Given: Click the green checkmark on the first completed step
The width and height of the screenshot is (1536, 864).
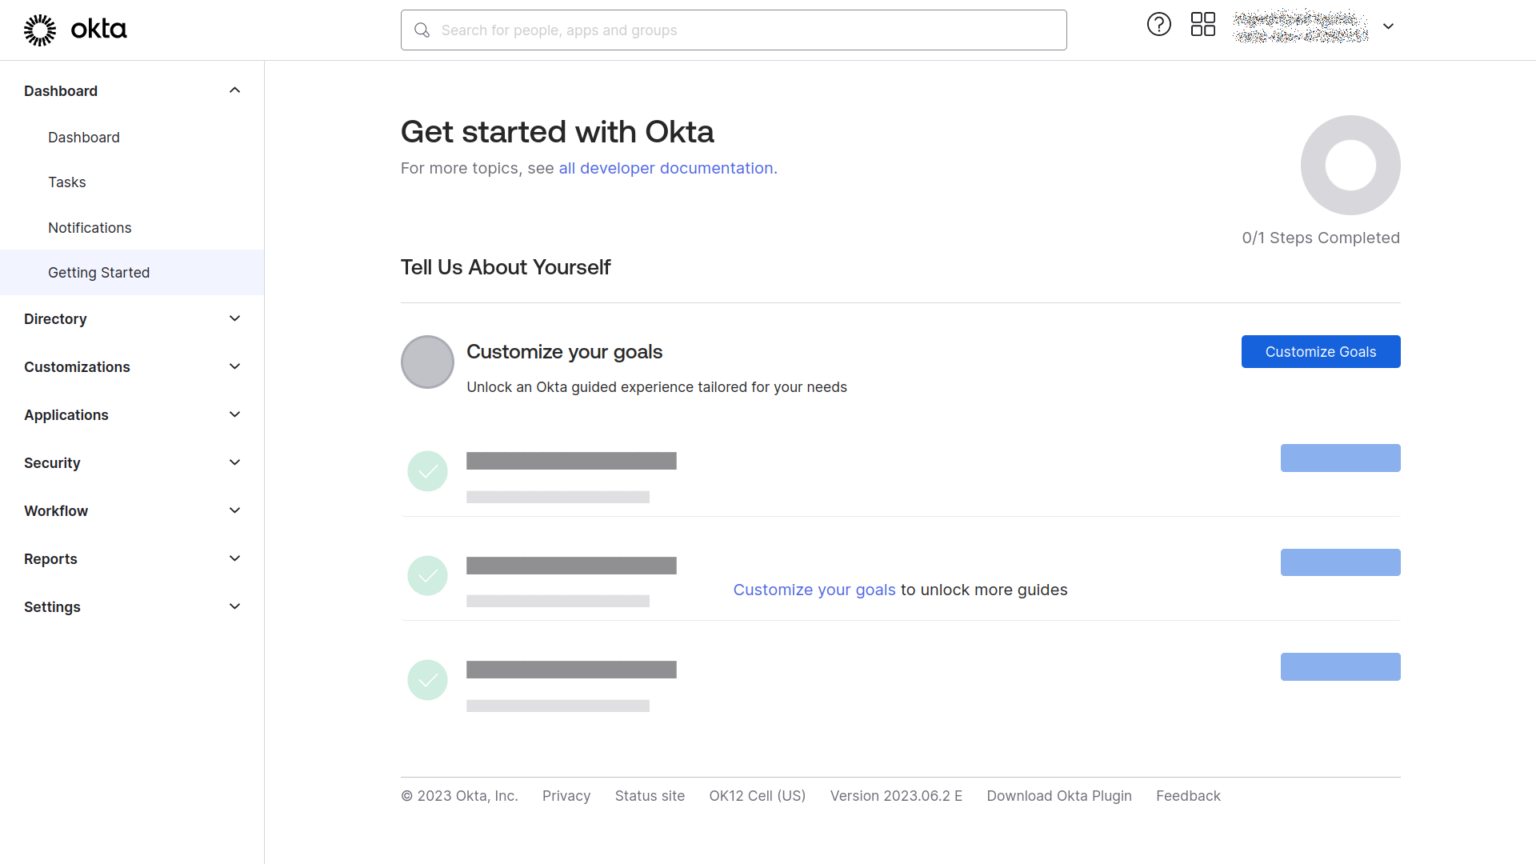Looking at the screenshot, I should pyautogui.click(x=427, y=471).
